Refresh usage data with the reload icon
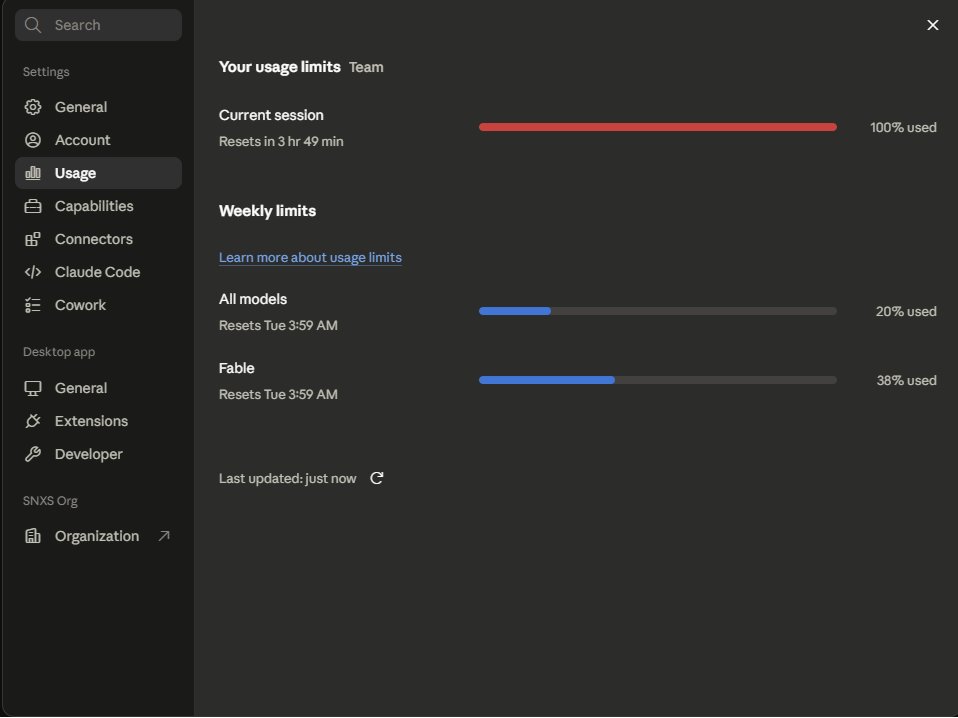The height and width of the screenshot is (718, 958). 377,478
